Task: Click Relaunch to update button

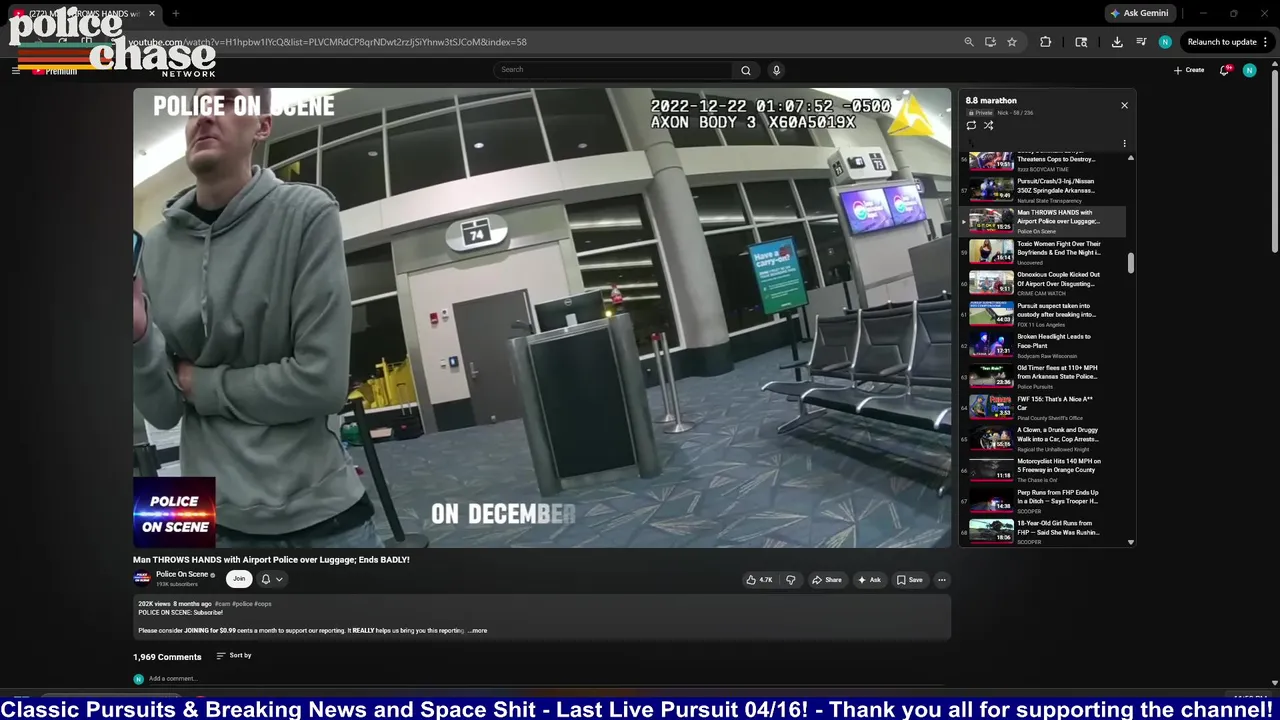Action: click(1221, 42)
